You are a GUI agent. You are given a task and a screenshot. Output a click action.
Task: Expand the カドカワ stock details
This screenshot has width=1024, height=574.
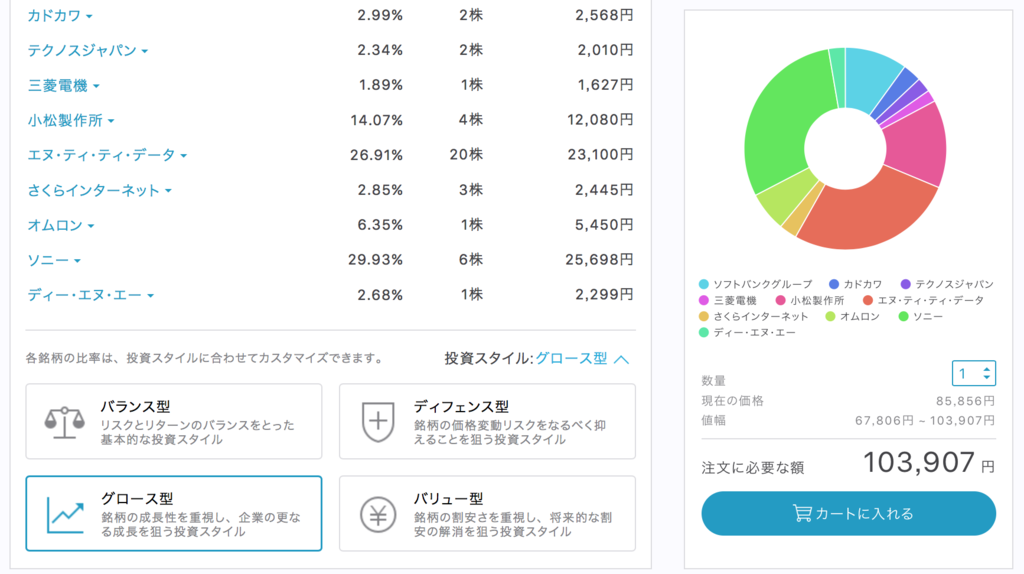(x=59, y=16)
